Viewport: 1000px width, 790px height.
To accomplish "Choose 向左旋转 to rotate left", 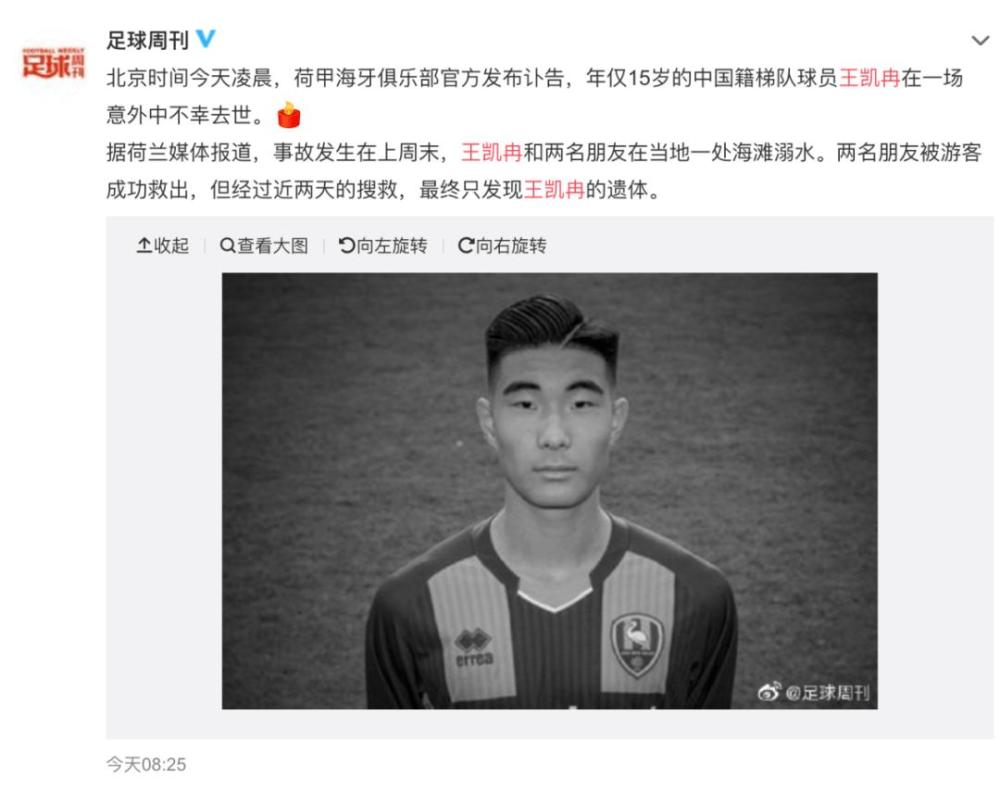I will click(392, 245).
